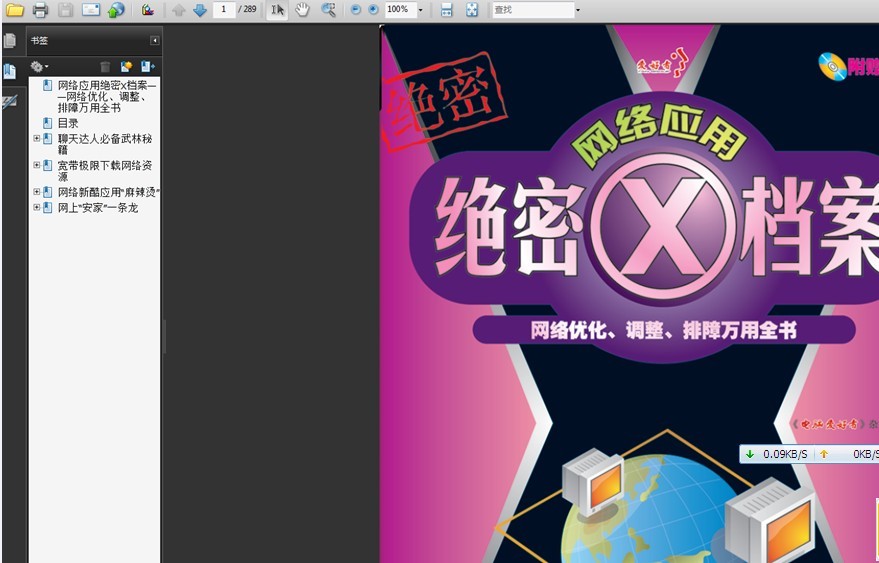Screen dimensions: 879x563
Task: Expand the 网络新酷应用"麻辣烫" bookmark node
Action: coord(36,192)
